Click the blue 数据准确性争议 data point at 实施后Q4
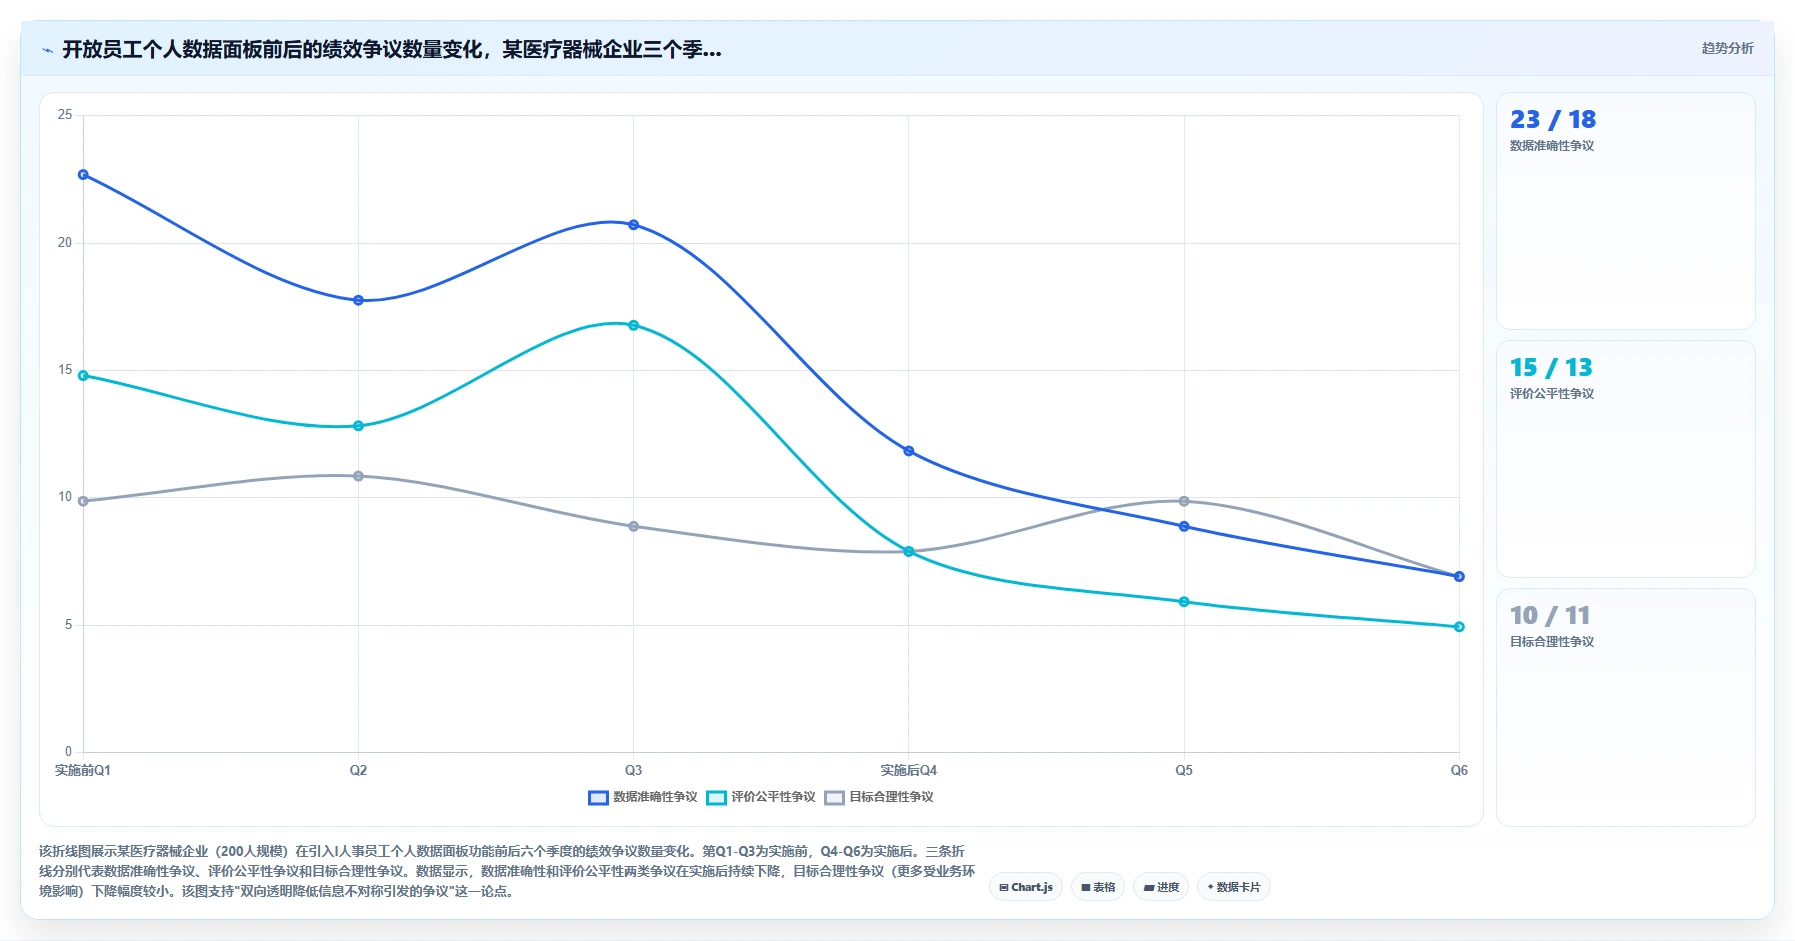Viewport: 1795px width, 941px height. tap(909, 451)
